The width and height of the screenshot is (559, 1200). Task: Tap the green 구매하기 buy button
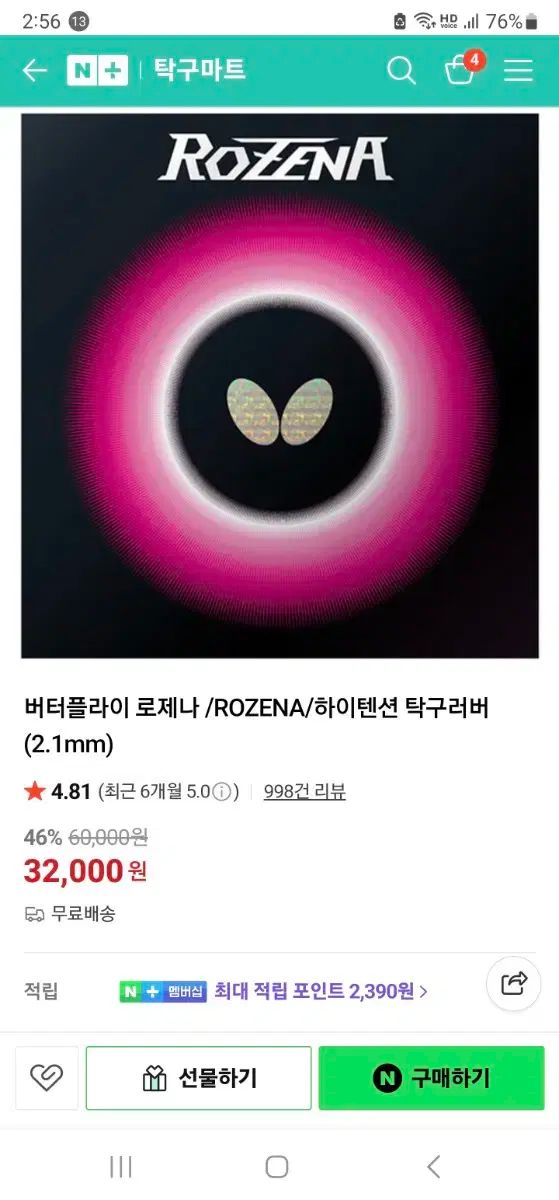432,1078
